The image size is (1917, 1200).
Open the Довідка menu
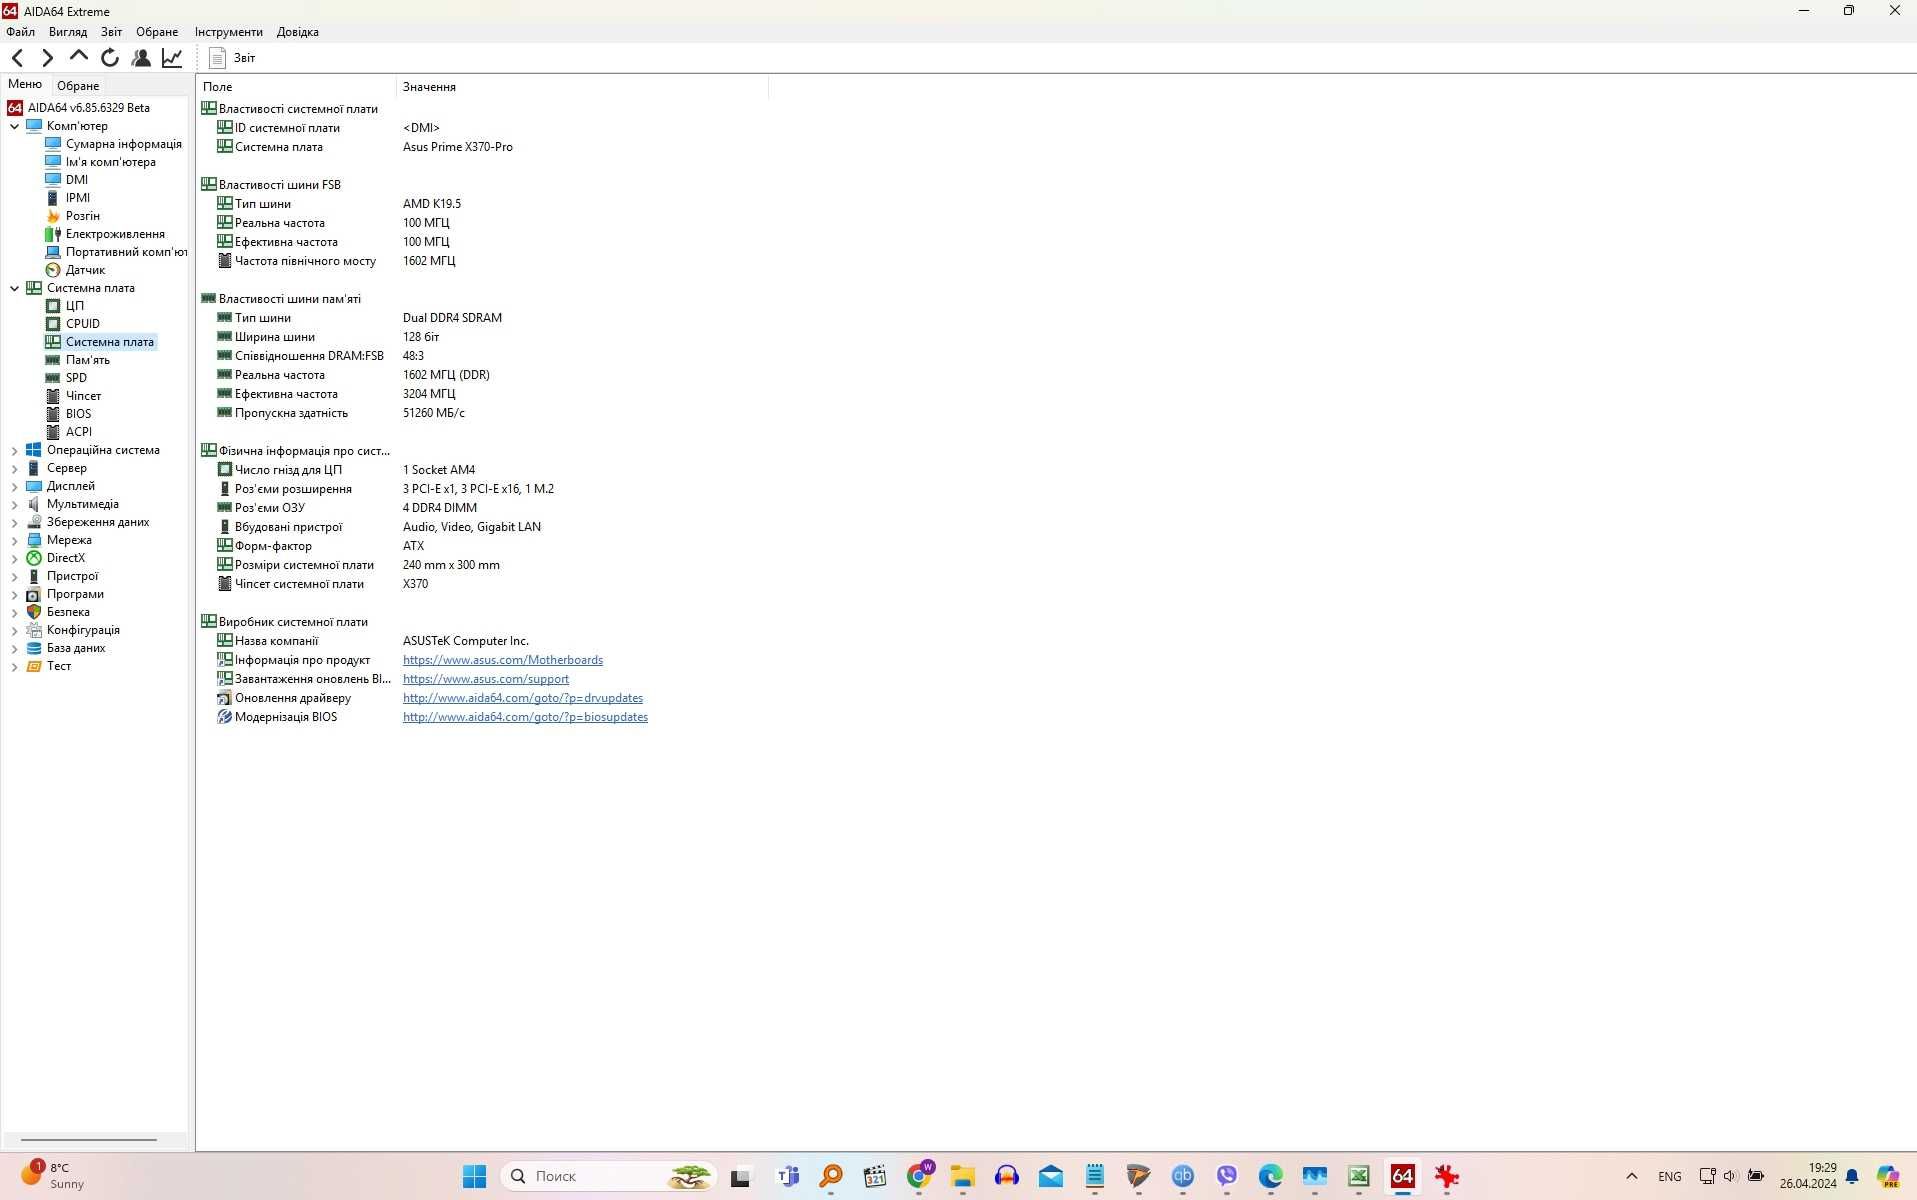click(x=297, y=32)
